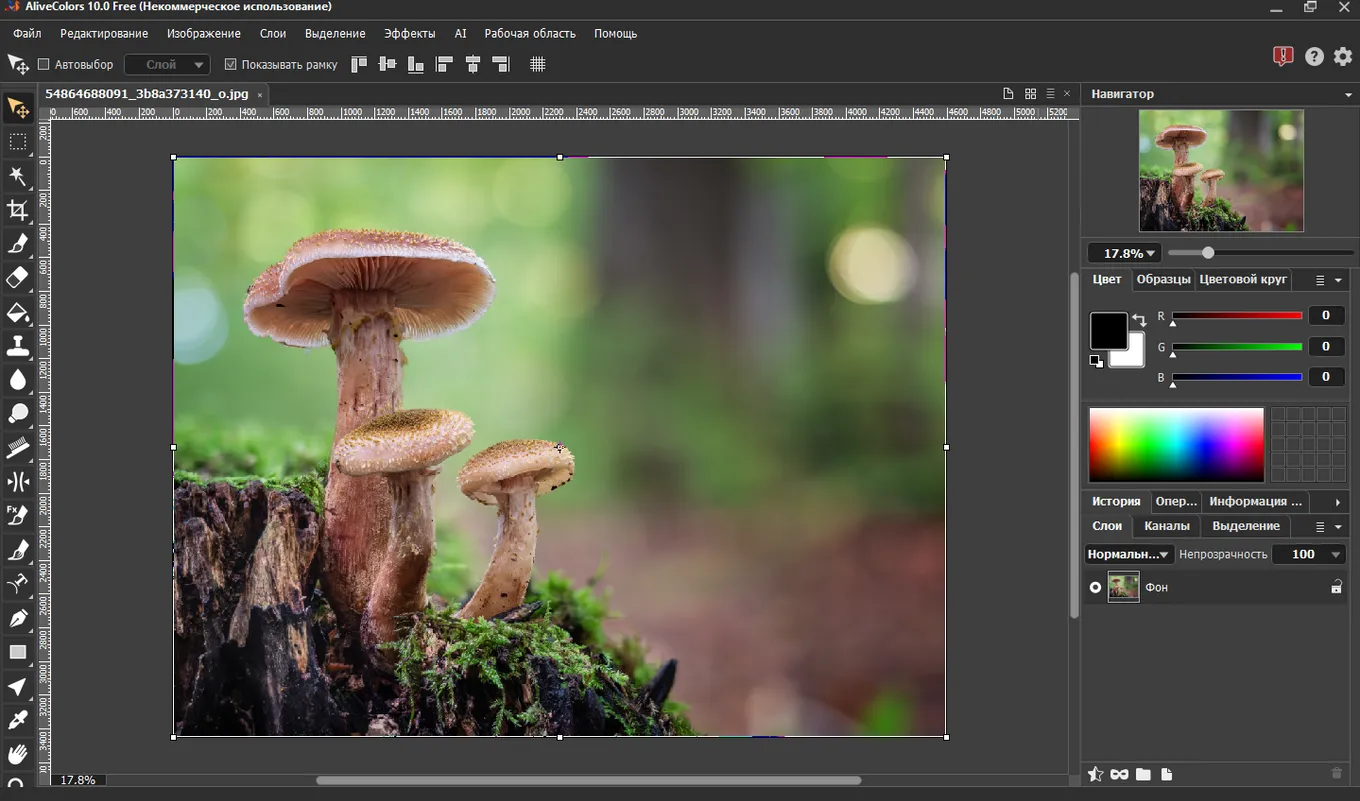Viewport: 1360px width, 801px height.
Task: Click the black foreground color swatch
Action: coord(1107,330)
